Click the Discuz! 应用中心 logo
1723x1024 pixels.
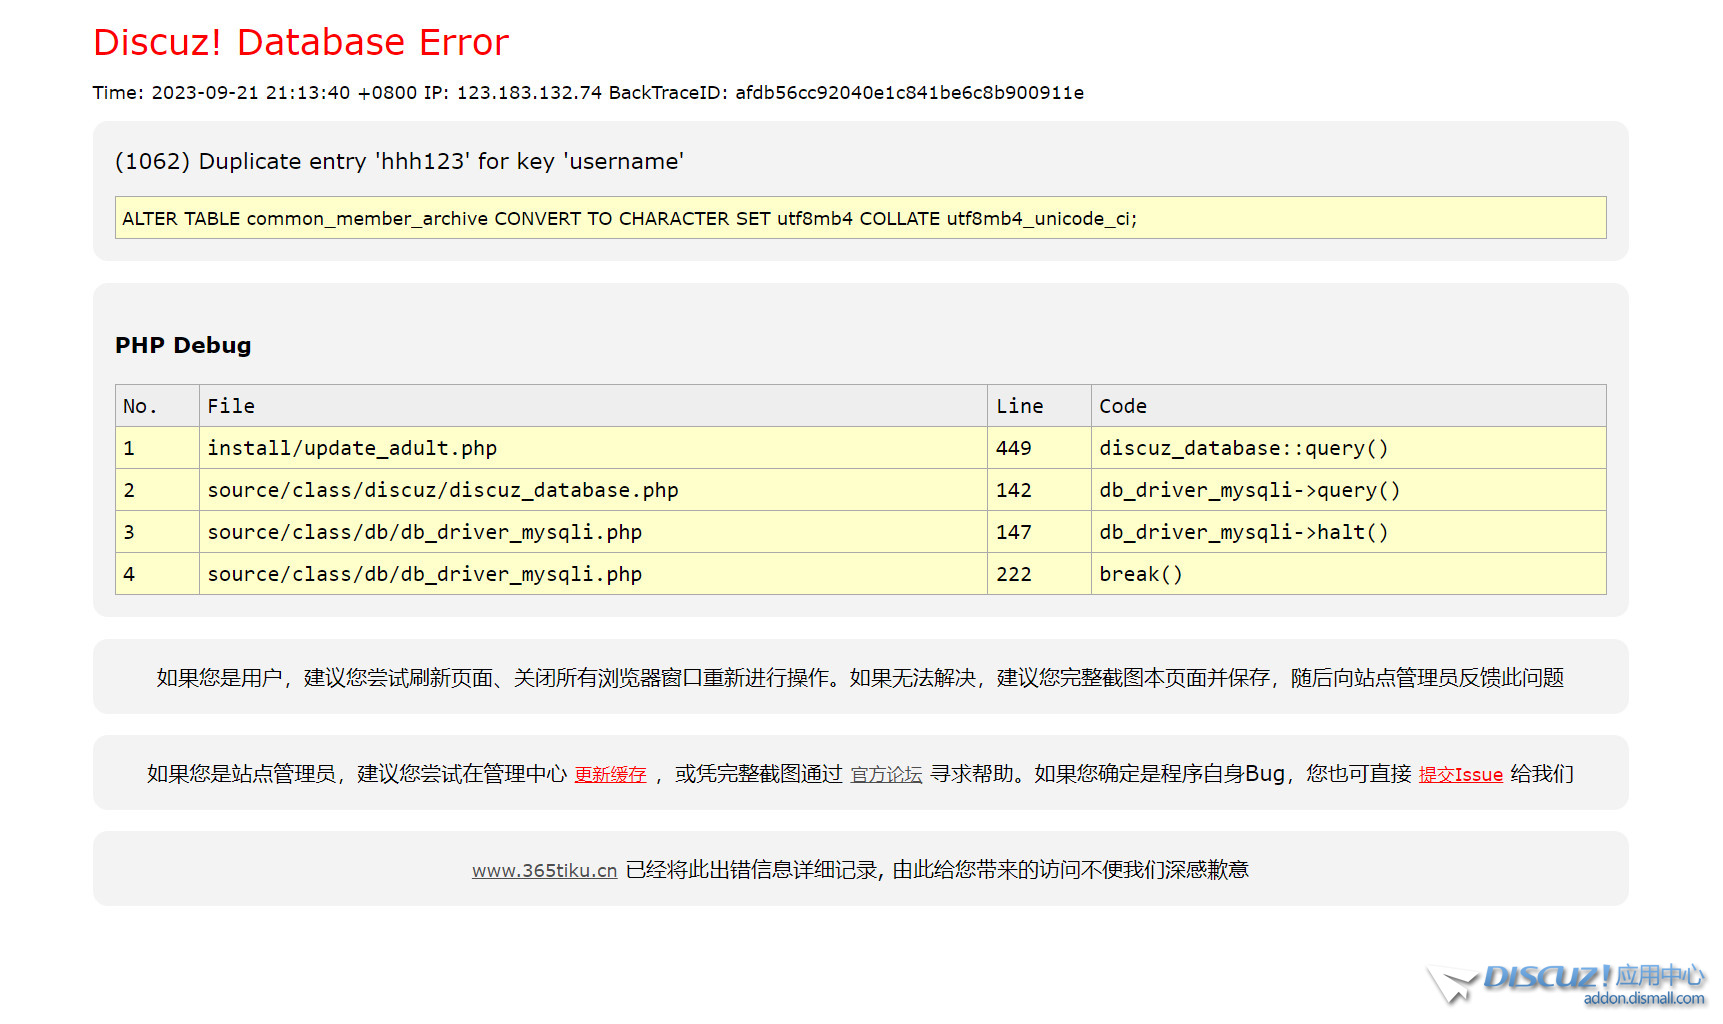tap(1567, 984)
